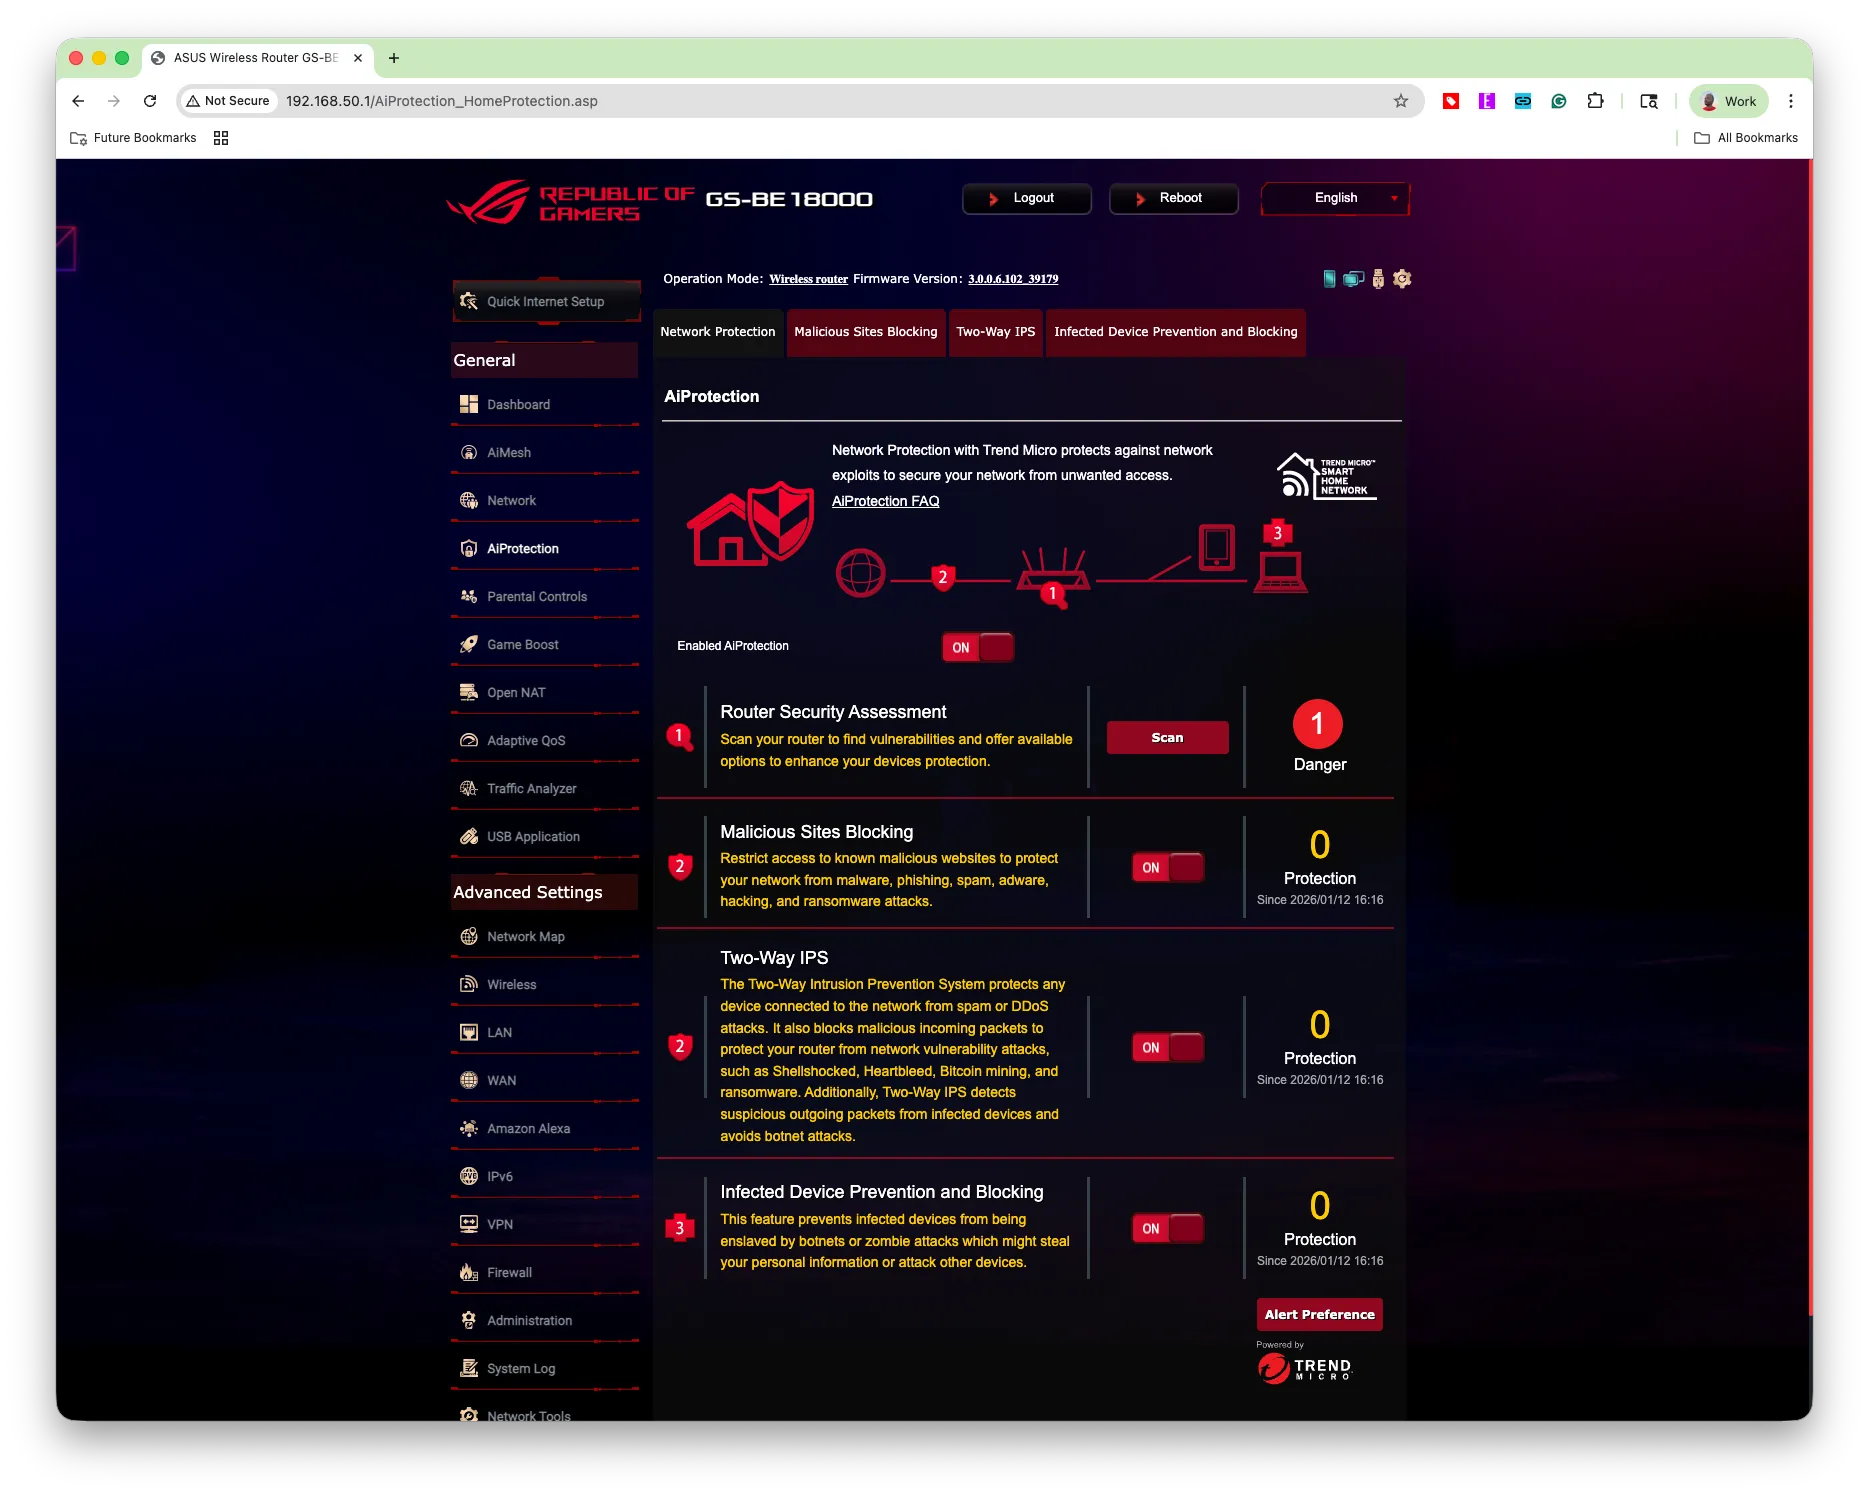
Task: Open the Administration sidebar icon
Action: click(468, 1320)
